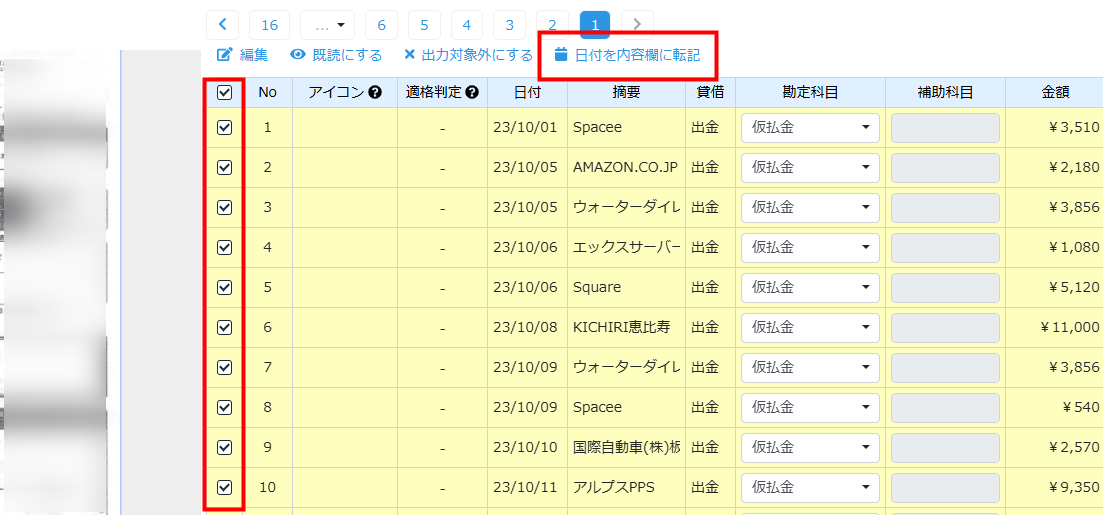Jump to page 16 in pagination
This screenshot has width=1103, height=515.
click(269, 25)
